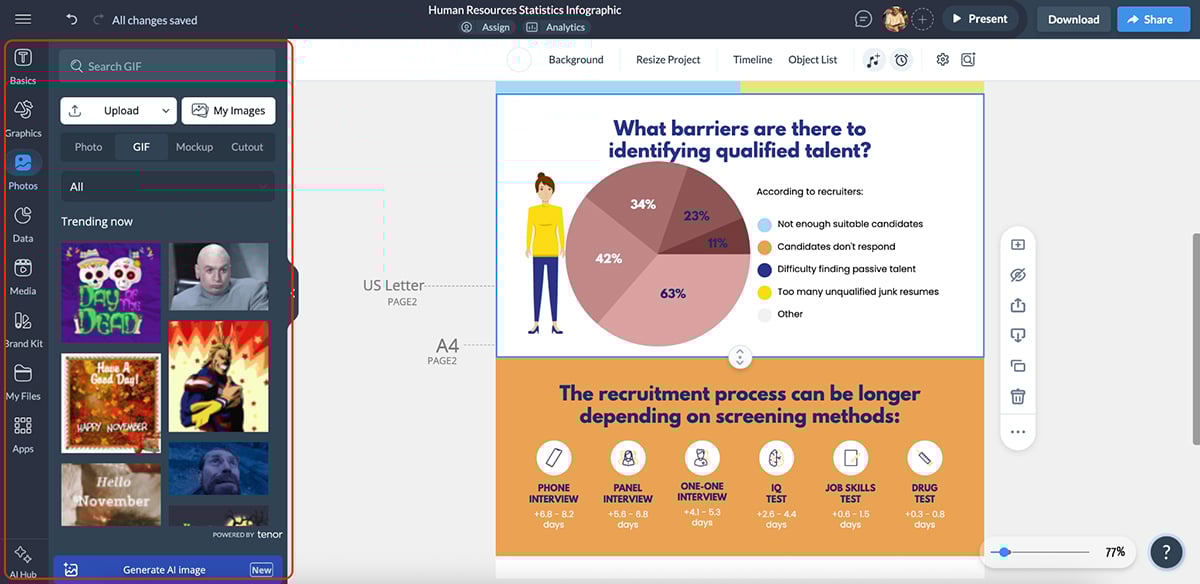Toggle block visibility with eye icon

coord(1018,275)
